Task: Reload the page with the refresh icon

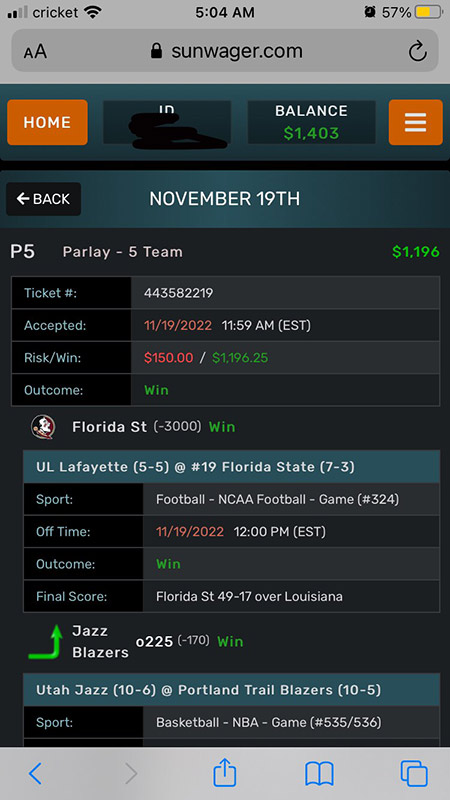Action: tap(417, 52)
